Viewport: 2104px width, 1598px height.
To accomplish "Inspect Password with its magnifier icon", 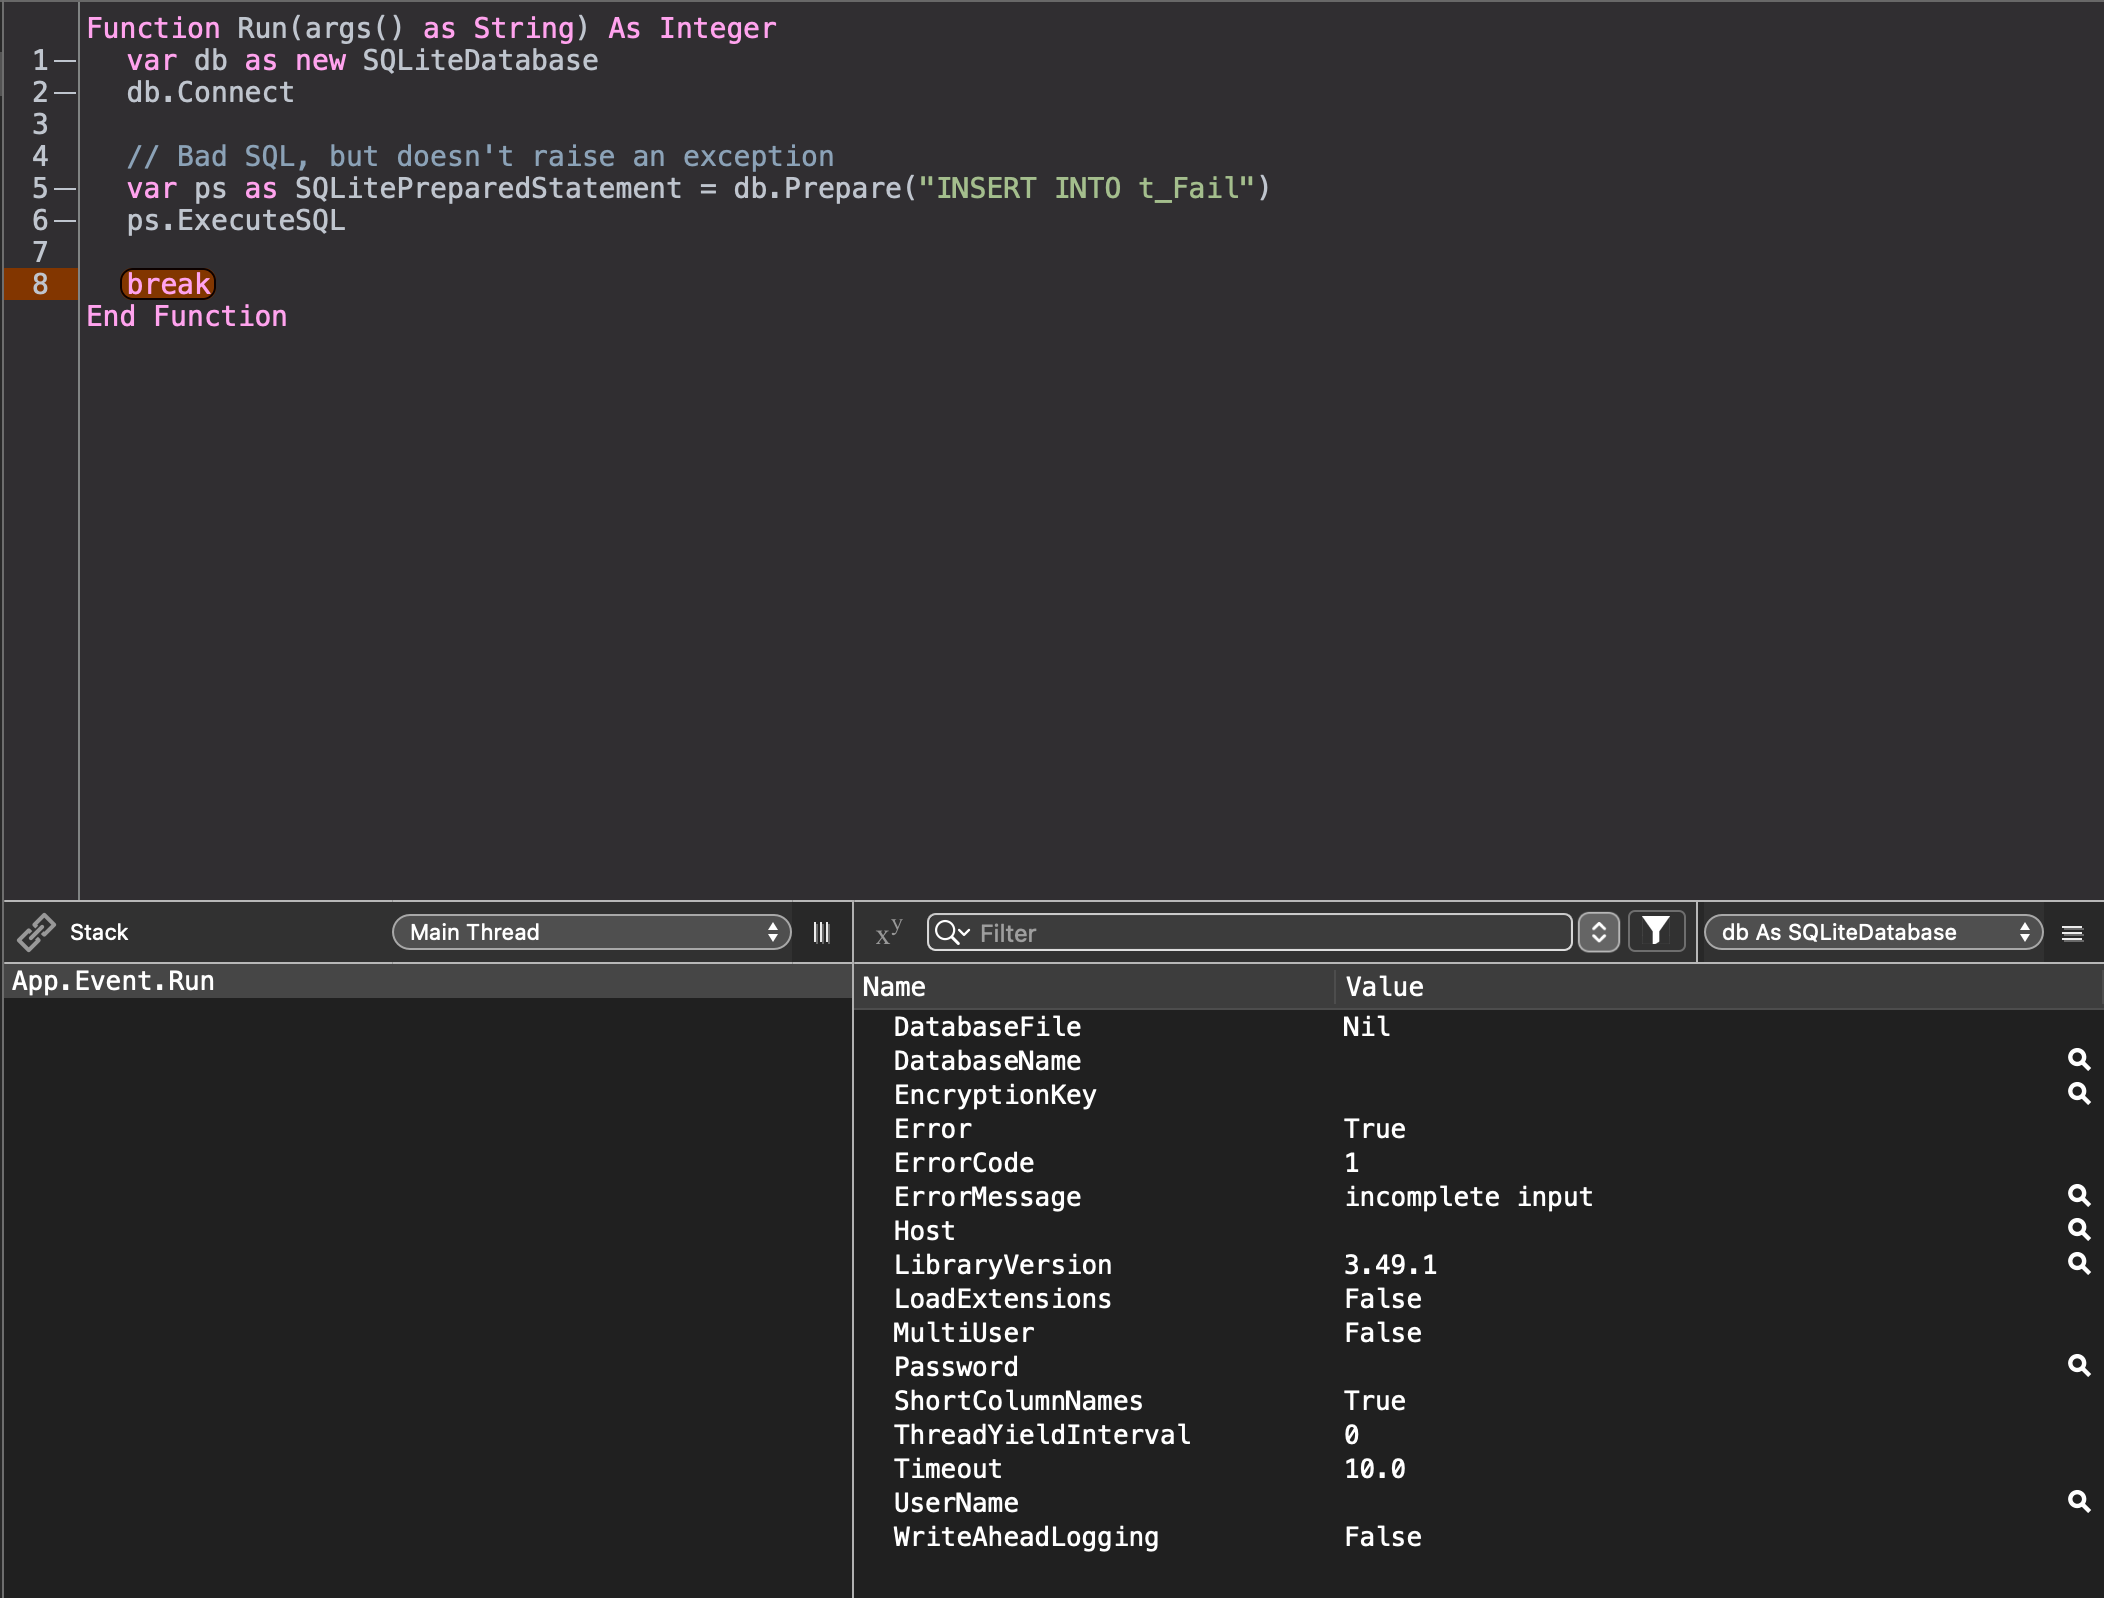I will pyautogui.click(x=2078, y=1365).
